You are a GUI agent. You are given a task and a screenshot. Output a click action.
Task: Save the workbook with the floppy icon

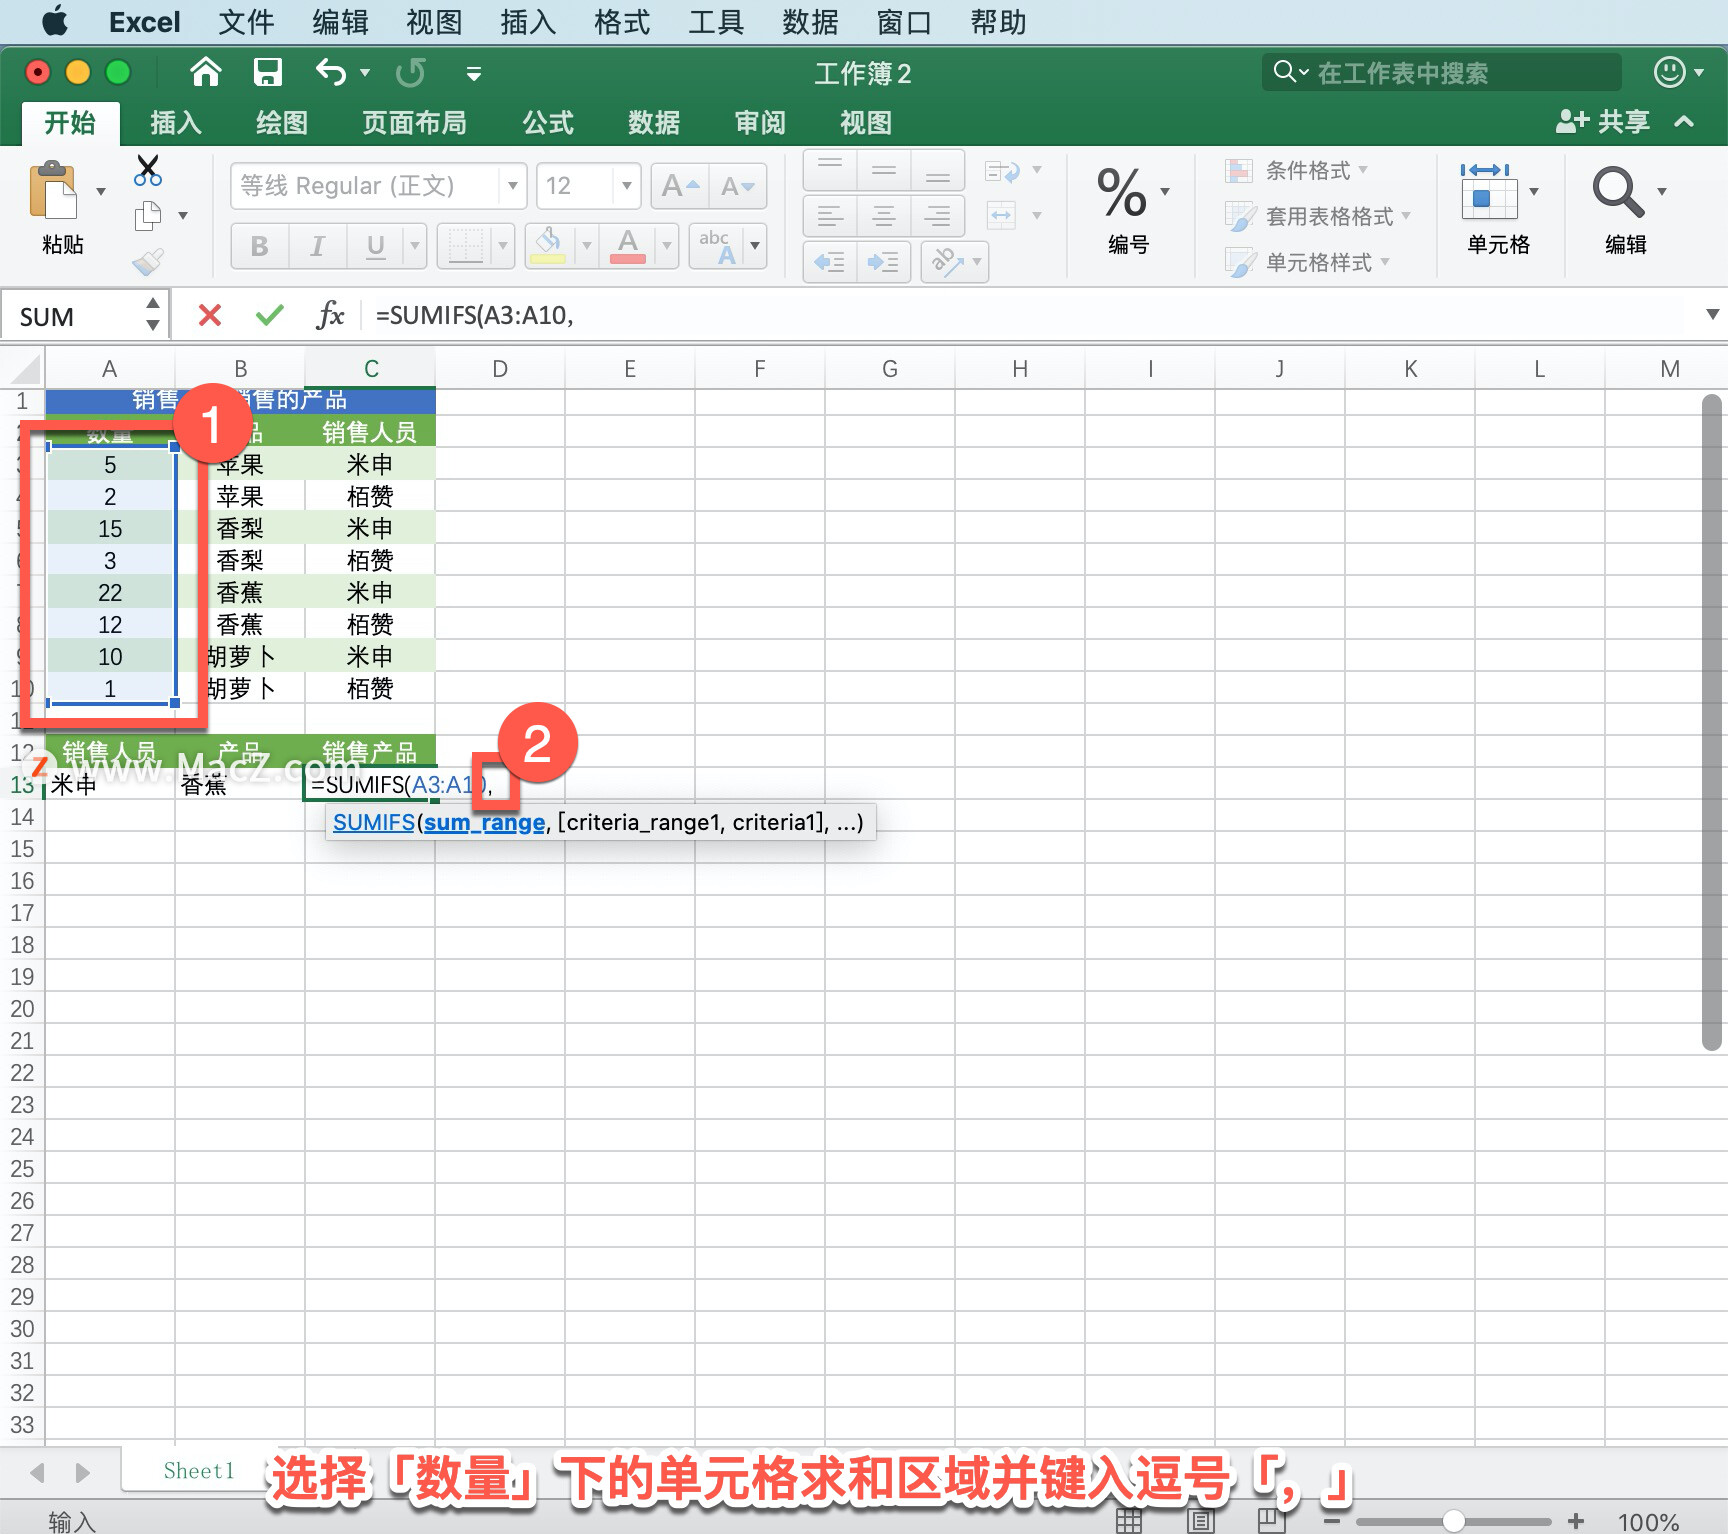[267, 72]
